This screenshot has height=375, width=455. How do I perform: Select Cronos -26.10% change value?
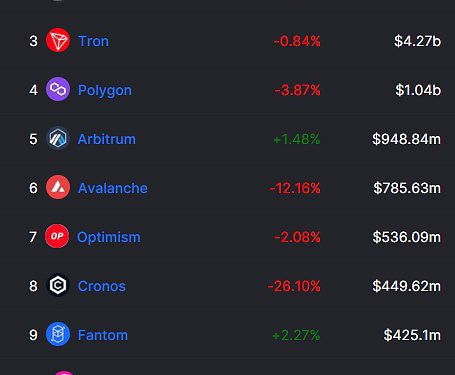click(294, 286)
